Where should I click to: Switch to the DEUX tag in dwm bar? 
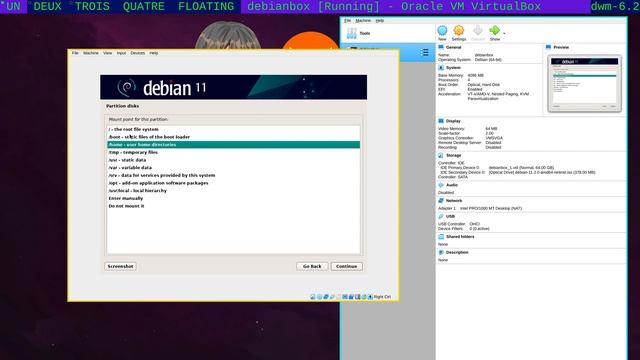[x=47, y=7]
